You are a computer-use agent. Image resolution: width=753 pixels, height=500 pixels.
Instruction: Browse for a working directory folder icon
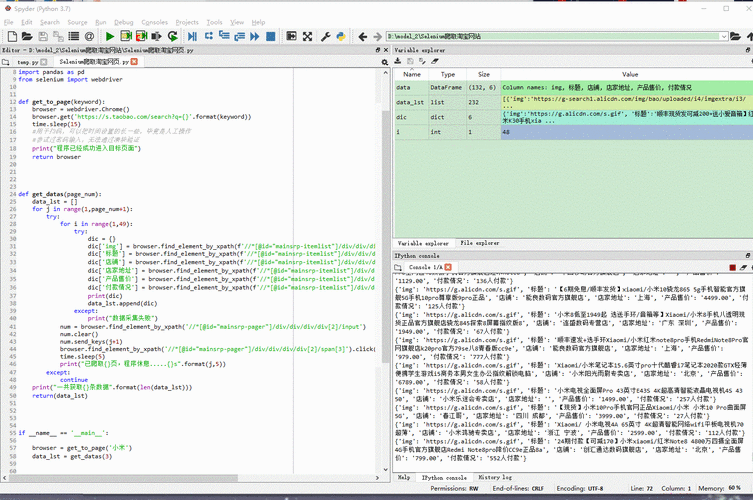point(735,36)
